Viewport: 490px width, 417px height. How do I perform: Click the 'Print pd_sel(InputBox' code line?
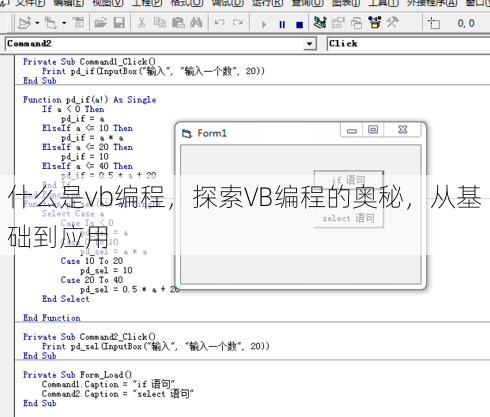155,346
